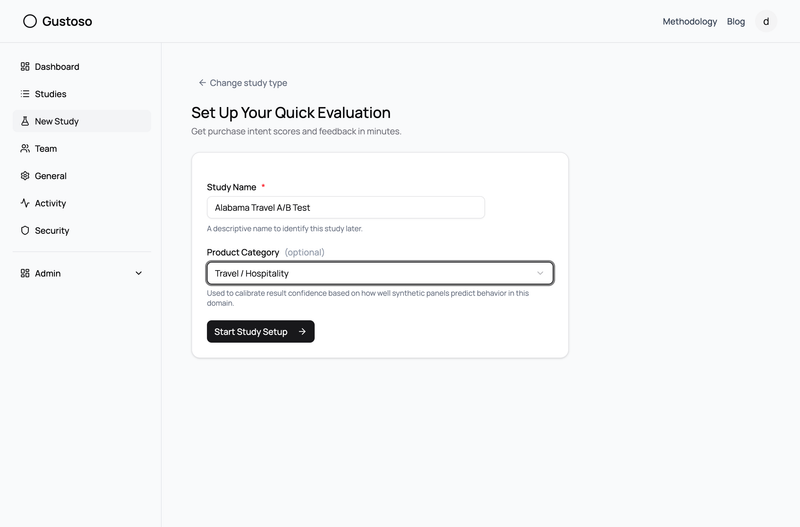Click the Team people icon
Screen dimensions: 800x527
point(25,149)
